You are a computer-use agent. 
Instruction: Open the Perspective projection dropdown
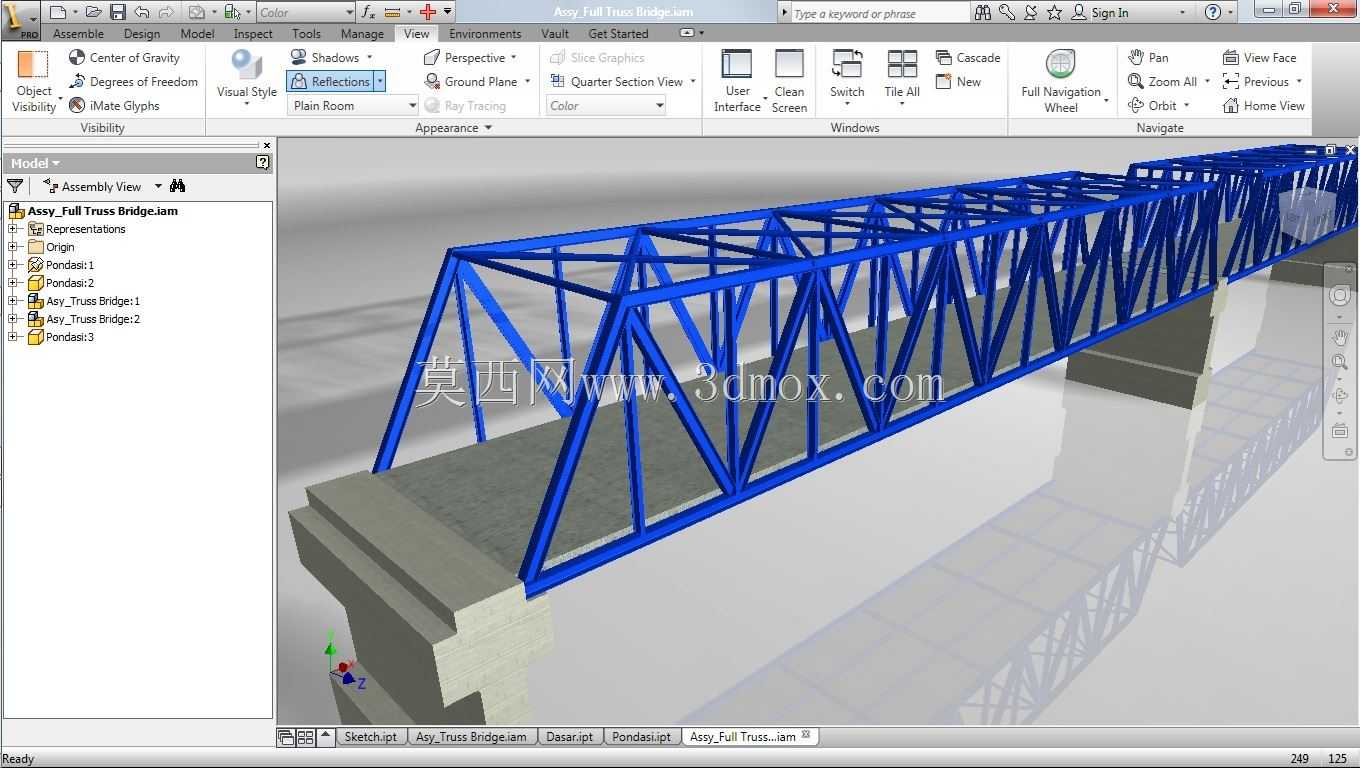(x=513, y=57)
